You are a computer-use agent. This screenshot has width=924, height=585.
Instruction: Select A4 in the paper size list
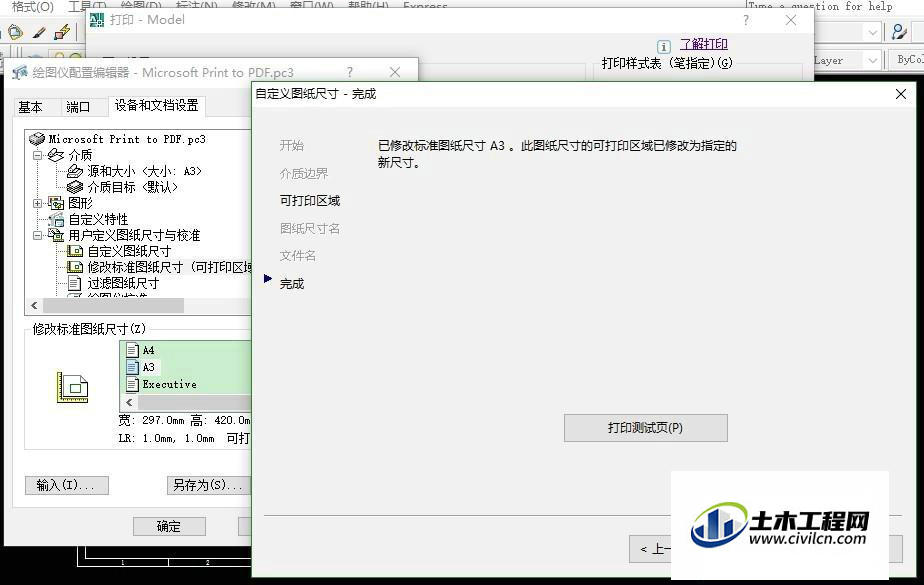pos(148,351)
